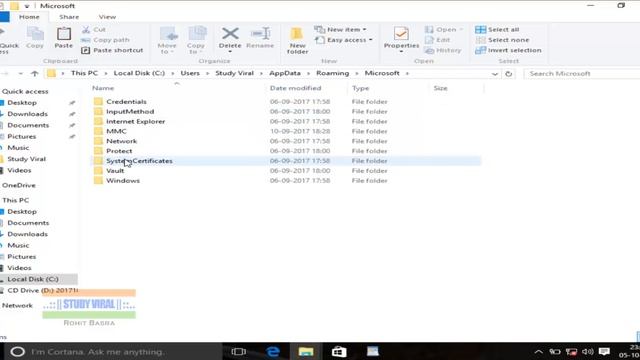This screenshot has width=640, height=360.
Task: Click AppData in the breadcrumb path
Action: click(x=285, y=73)
